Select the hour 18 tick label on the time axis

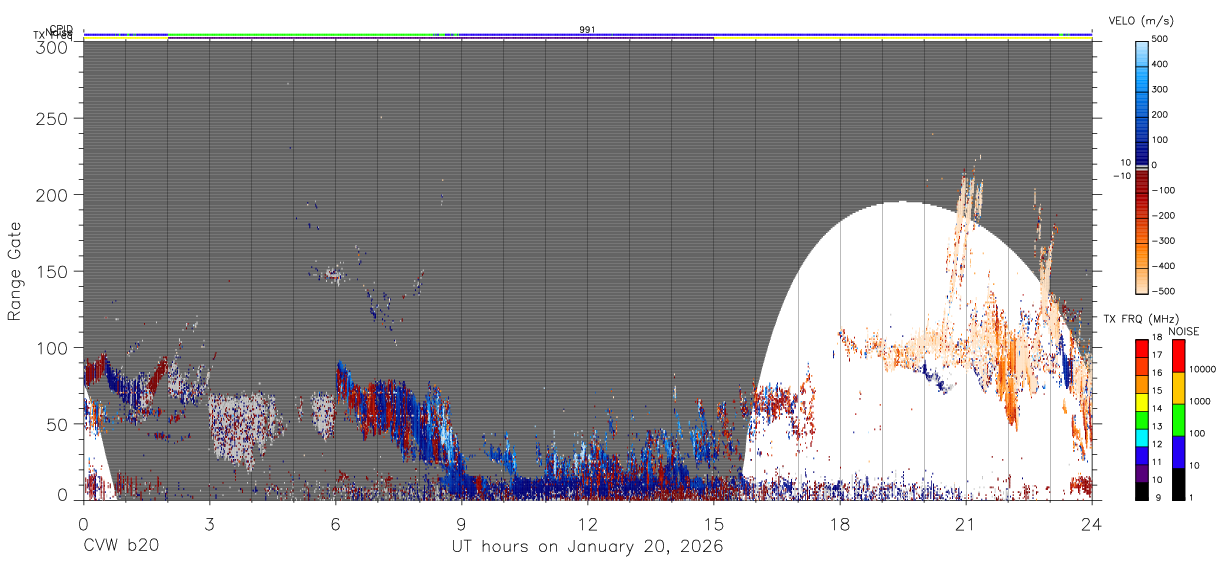(840, 523)
